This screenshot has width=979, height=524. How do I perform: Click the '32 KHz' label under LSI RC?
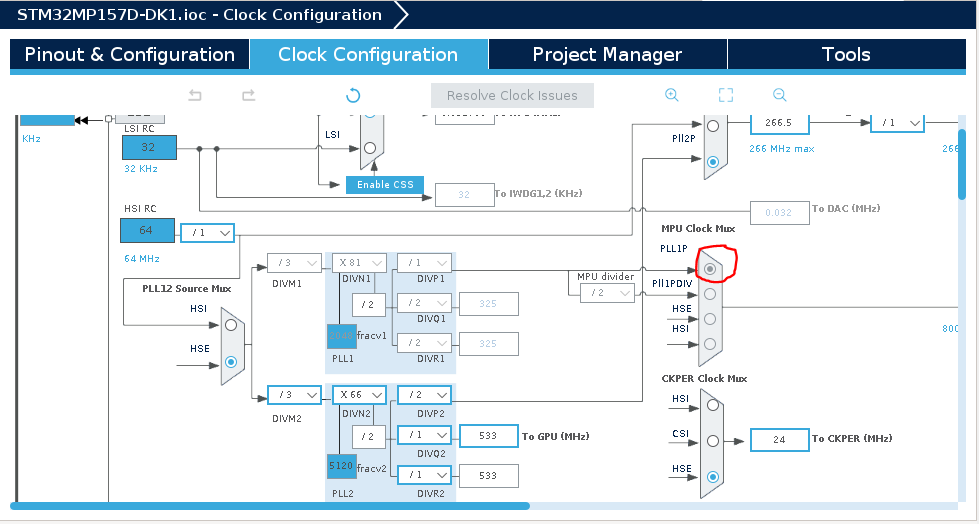[x=140, y=169]
